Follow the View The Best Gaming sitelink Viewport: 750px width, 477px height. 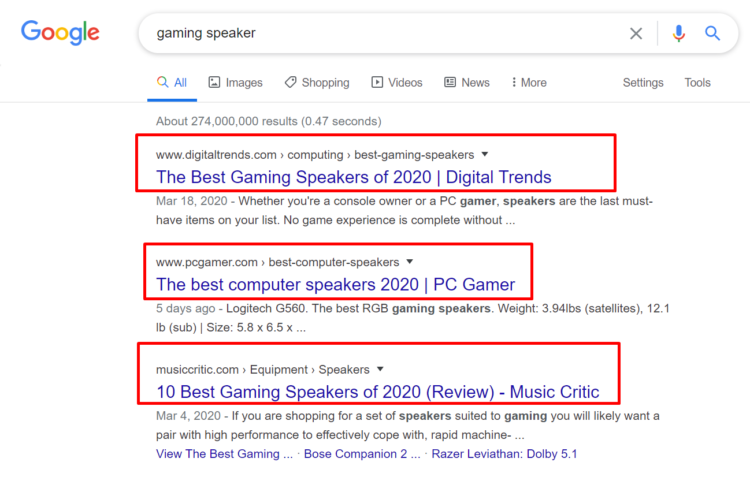click(x=224, y=454)
